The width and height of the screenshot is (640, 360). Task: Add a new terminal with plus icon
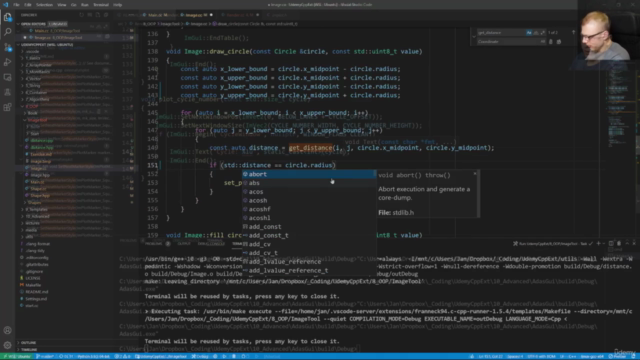(598, 243)
